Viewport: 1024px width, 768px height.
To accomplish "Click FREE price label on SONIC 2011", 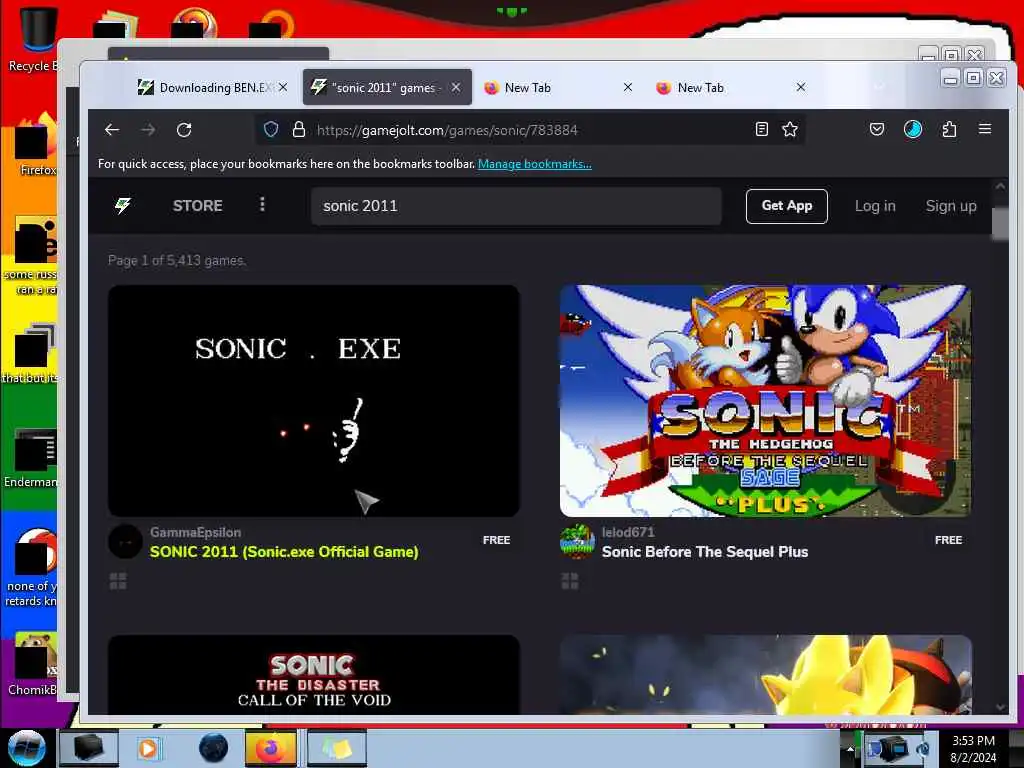I will [x=496, y=540].
